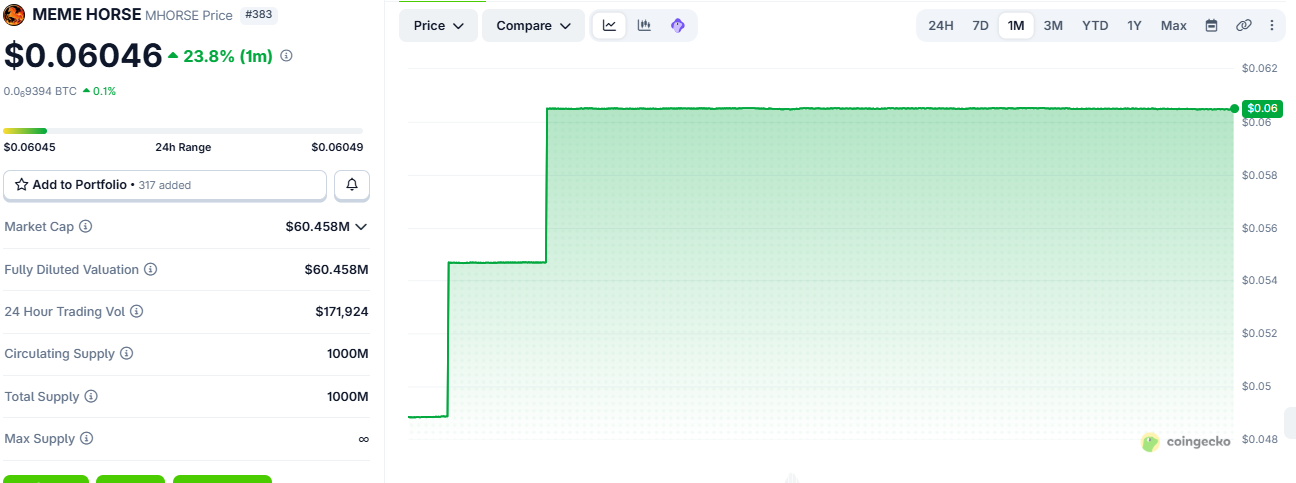1296x483 pixels.
Task: Click the $0.062 y-axis label
Action: [1260, 69]
